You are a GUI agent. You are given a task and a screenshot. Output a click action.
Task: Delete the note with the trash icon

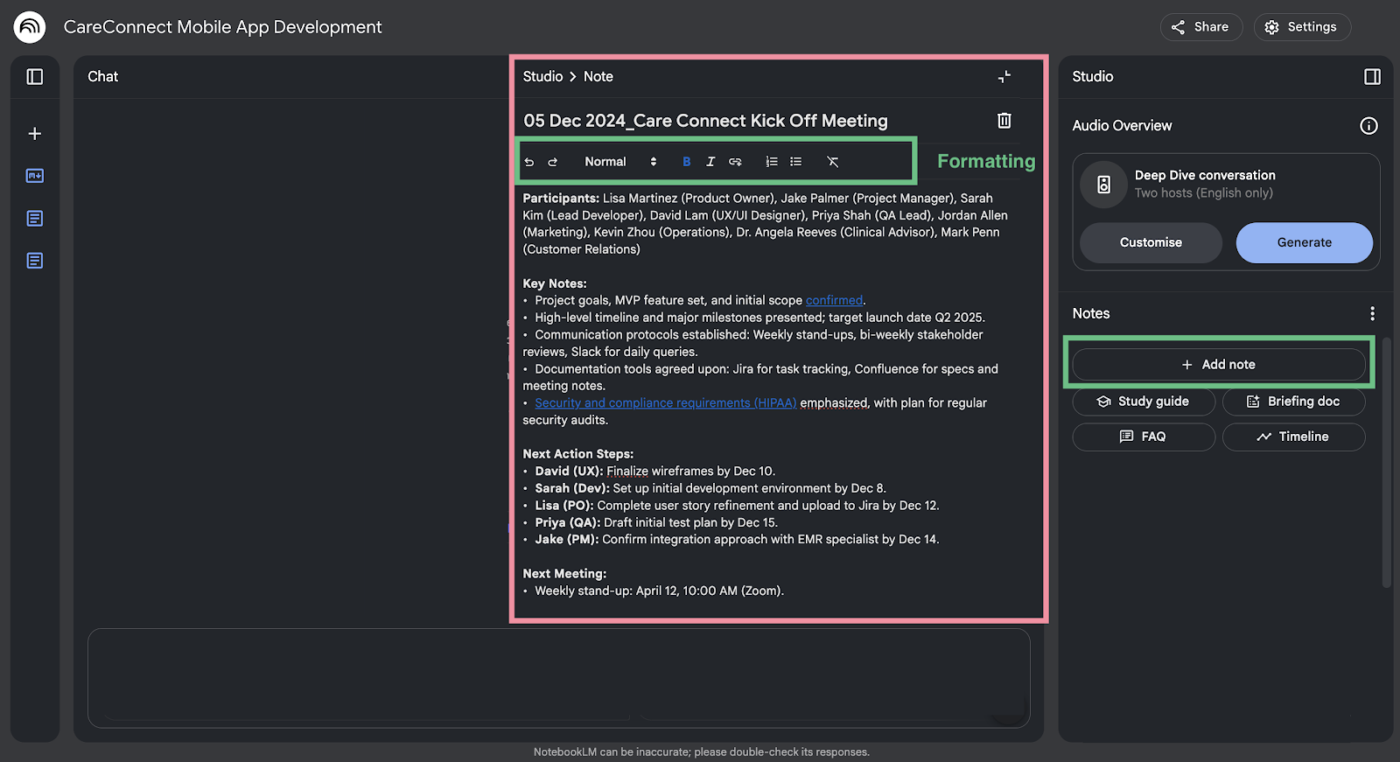pyautogui.click(x=1004, y=121)
